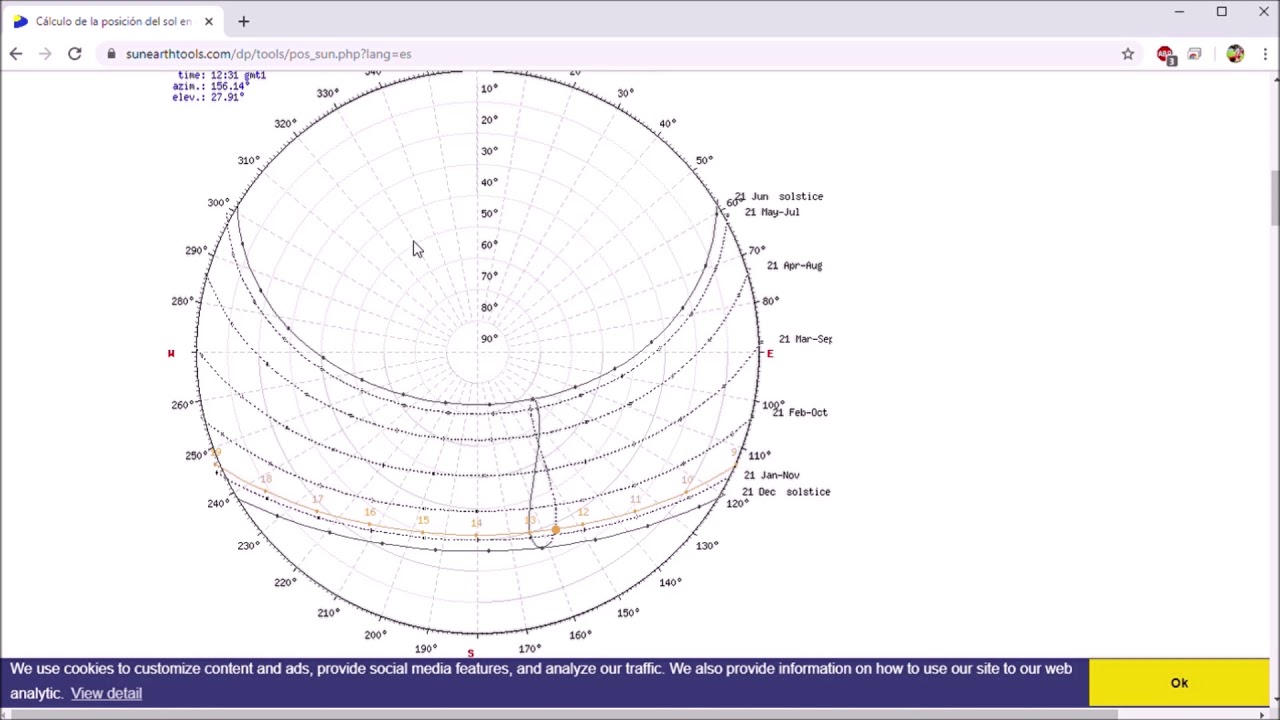Click the vertical page scrollbar thumb
Viewport: 1280px width, 720px height.
(x=1274, y=197)
